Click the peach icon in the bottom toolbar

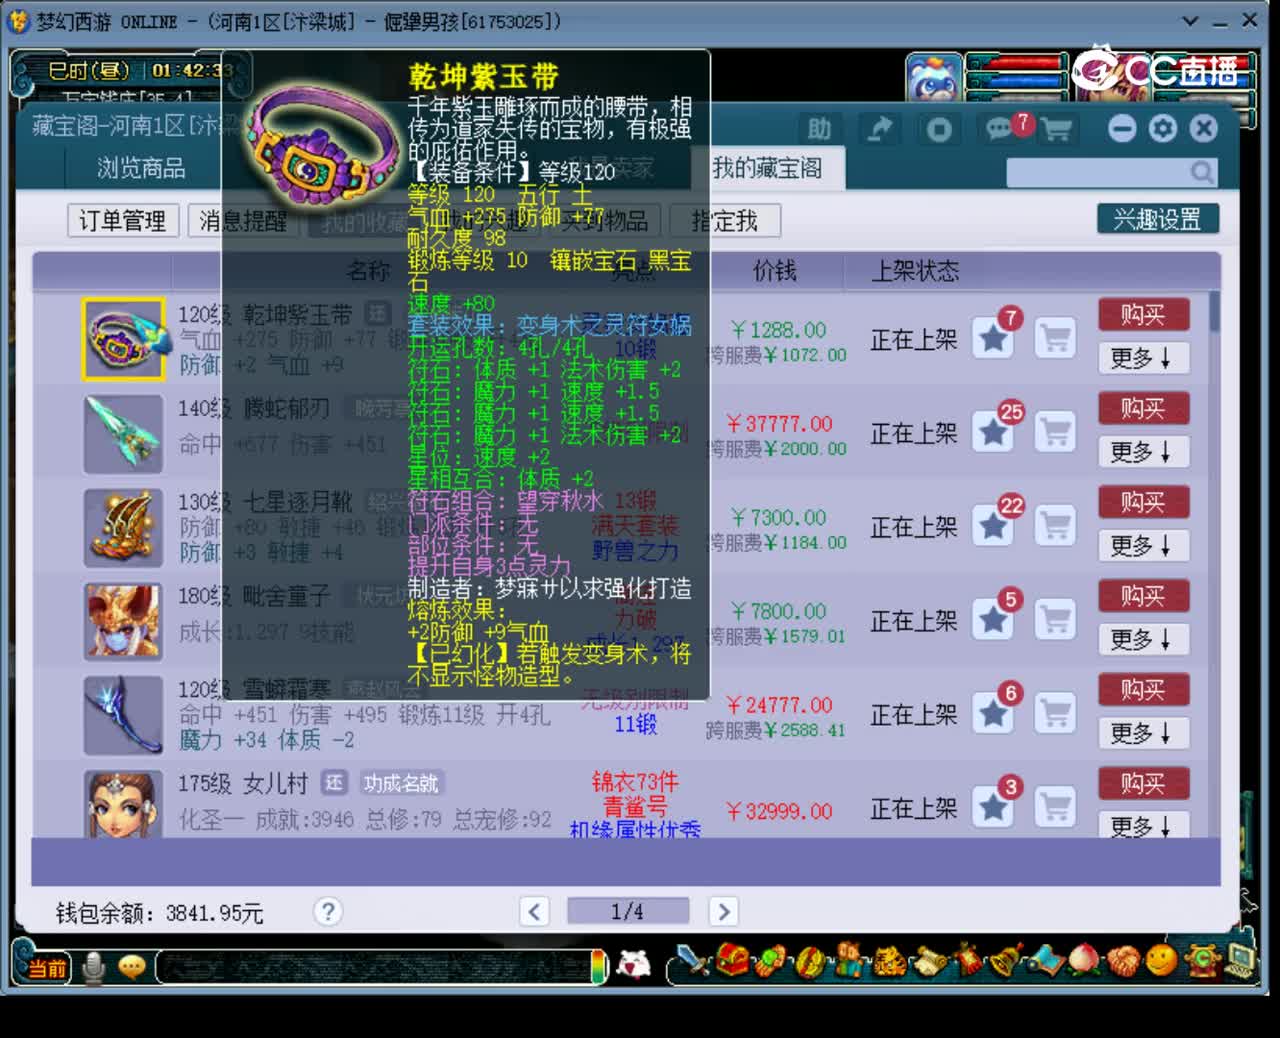point(1084,962)
